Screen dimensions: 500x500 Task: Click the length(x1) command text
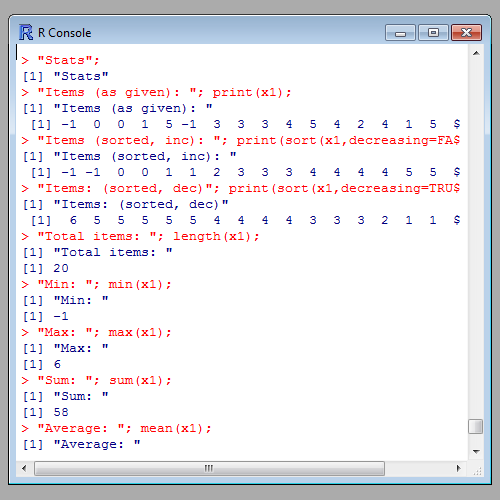(x=216, y=236)
